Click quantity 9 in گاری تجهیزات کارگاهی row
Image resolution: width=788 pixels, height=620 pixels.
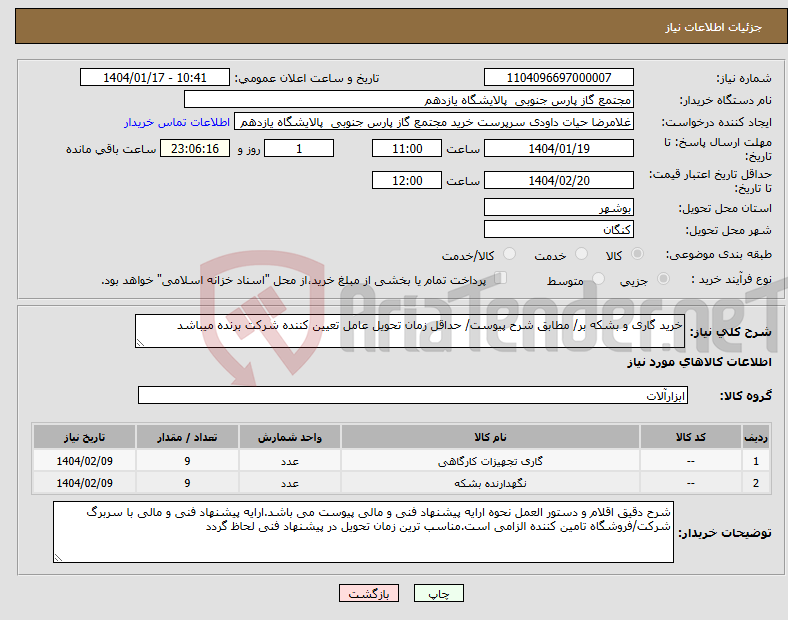pos(187,461)
